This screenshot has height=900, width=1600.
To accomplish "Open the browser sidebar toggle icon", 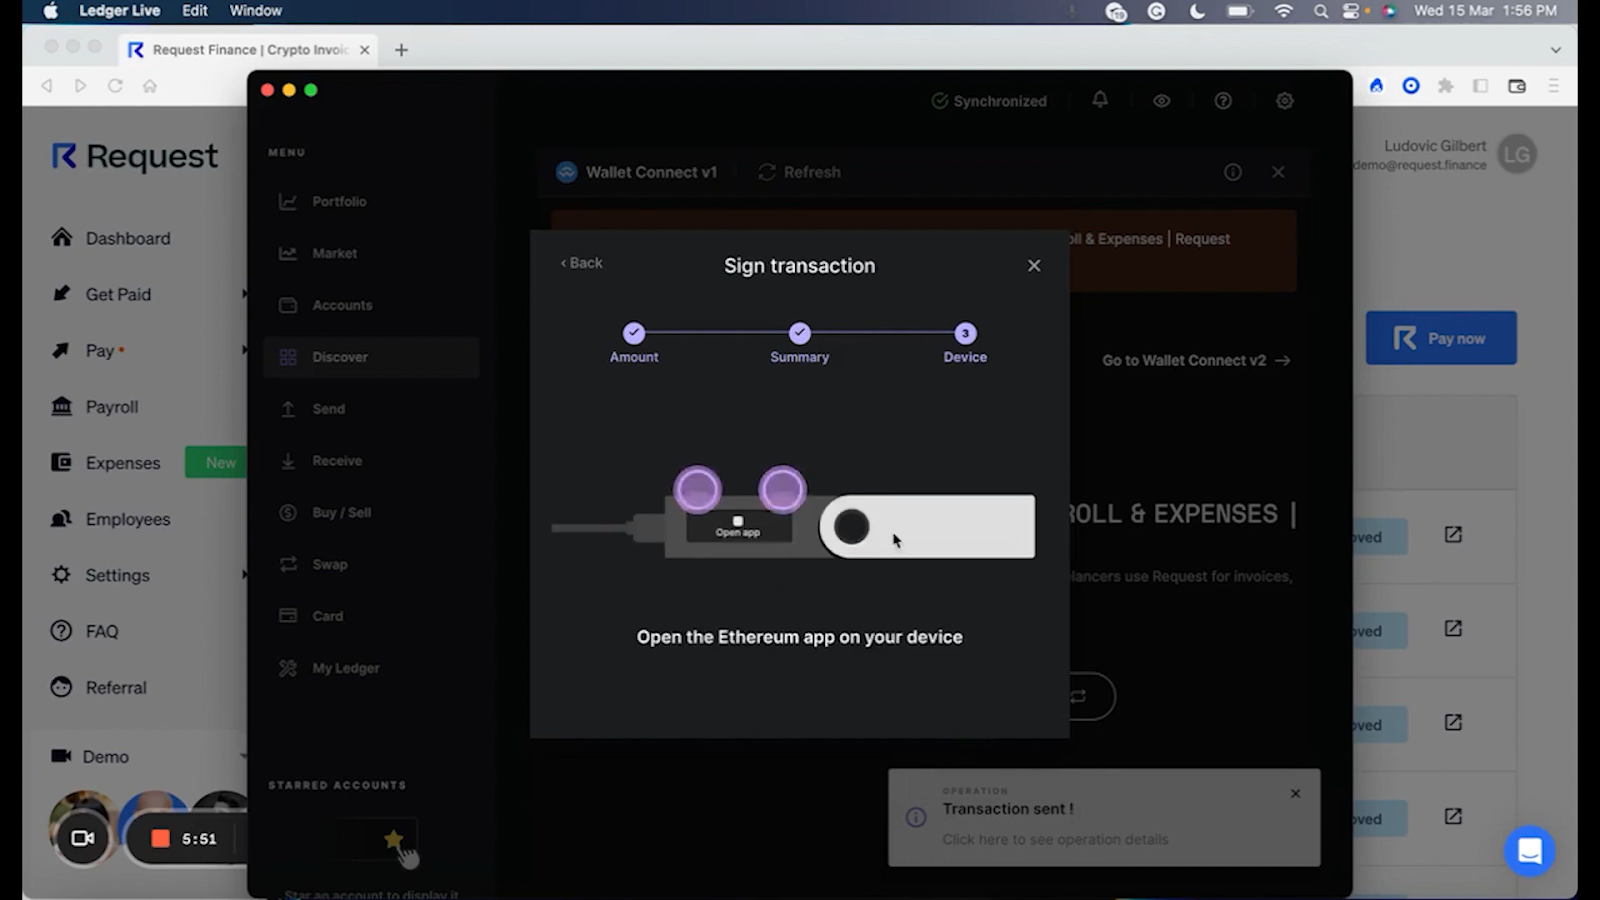I will tap(1481, 86).
